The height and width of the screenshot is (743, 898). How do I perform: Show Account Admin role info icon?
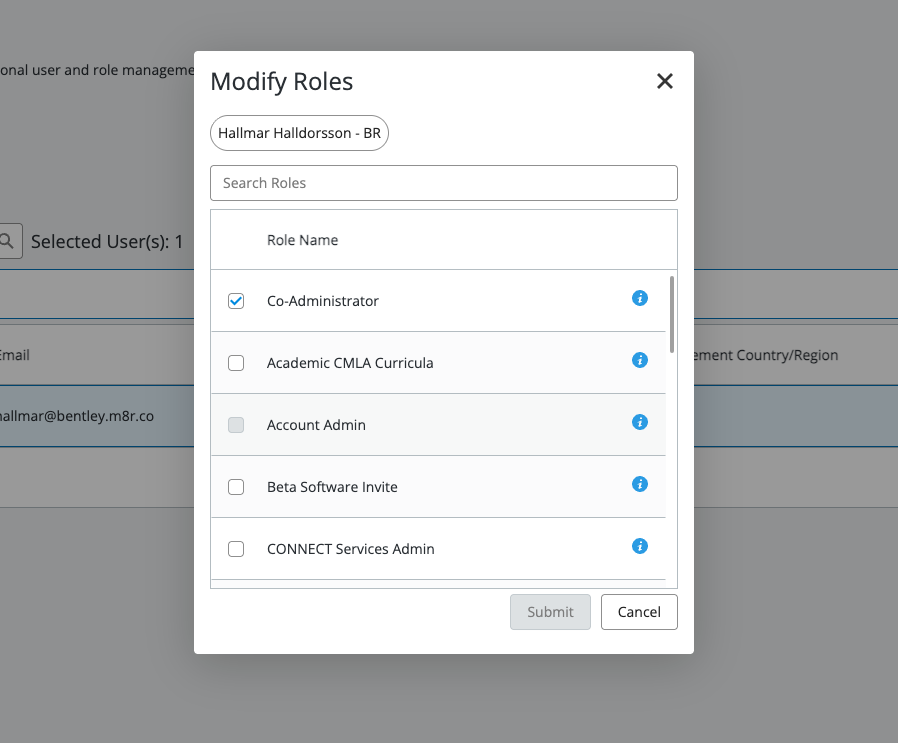tap(640, 422)
